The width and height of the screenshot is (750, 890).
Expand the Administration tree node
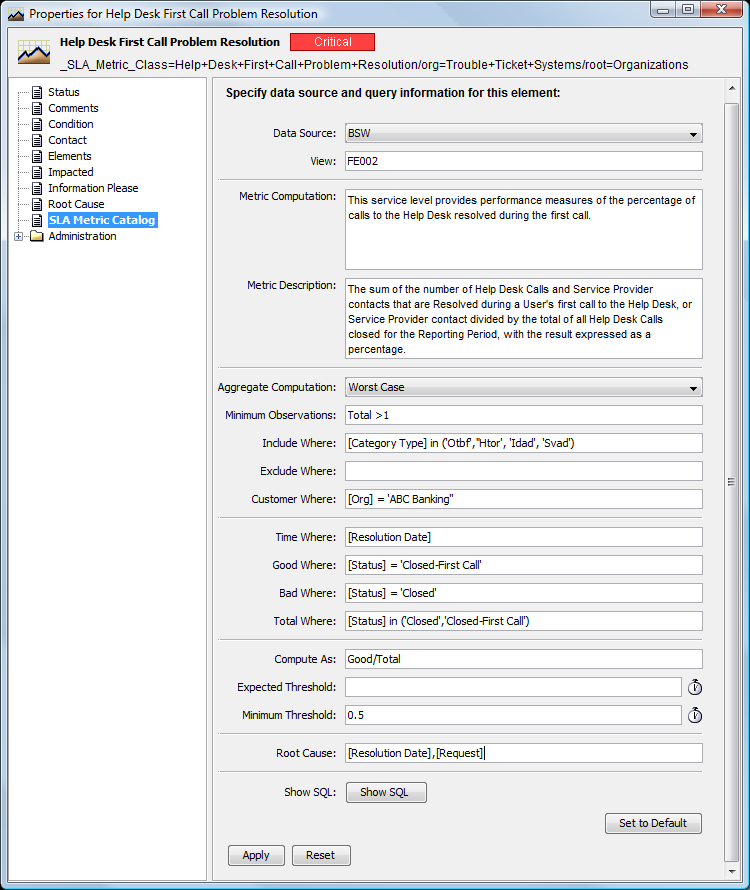[18, 236]
